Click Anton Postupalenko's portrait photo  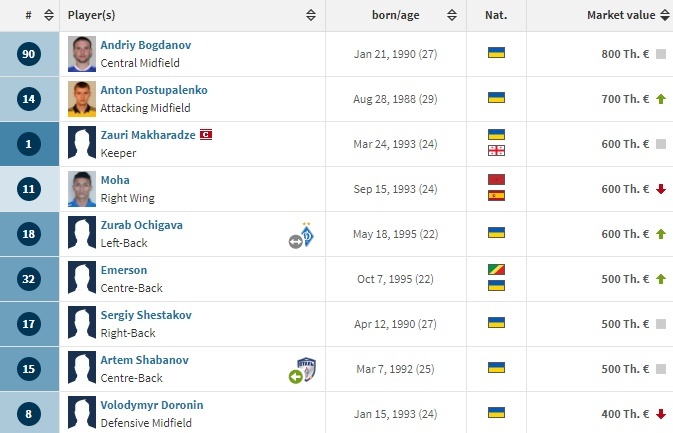click(82, 99)
